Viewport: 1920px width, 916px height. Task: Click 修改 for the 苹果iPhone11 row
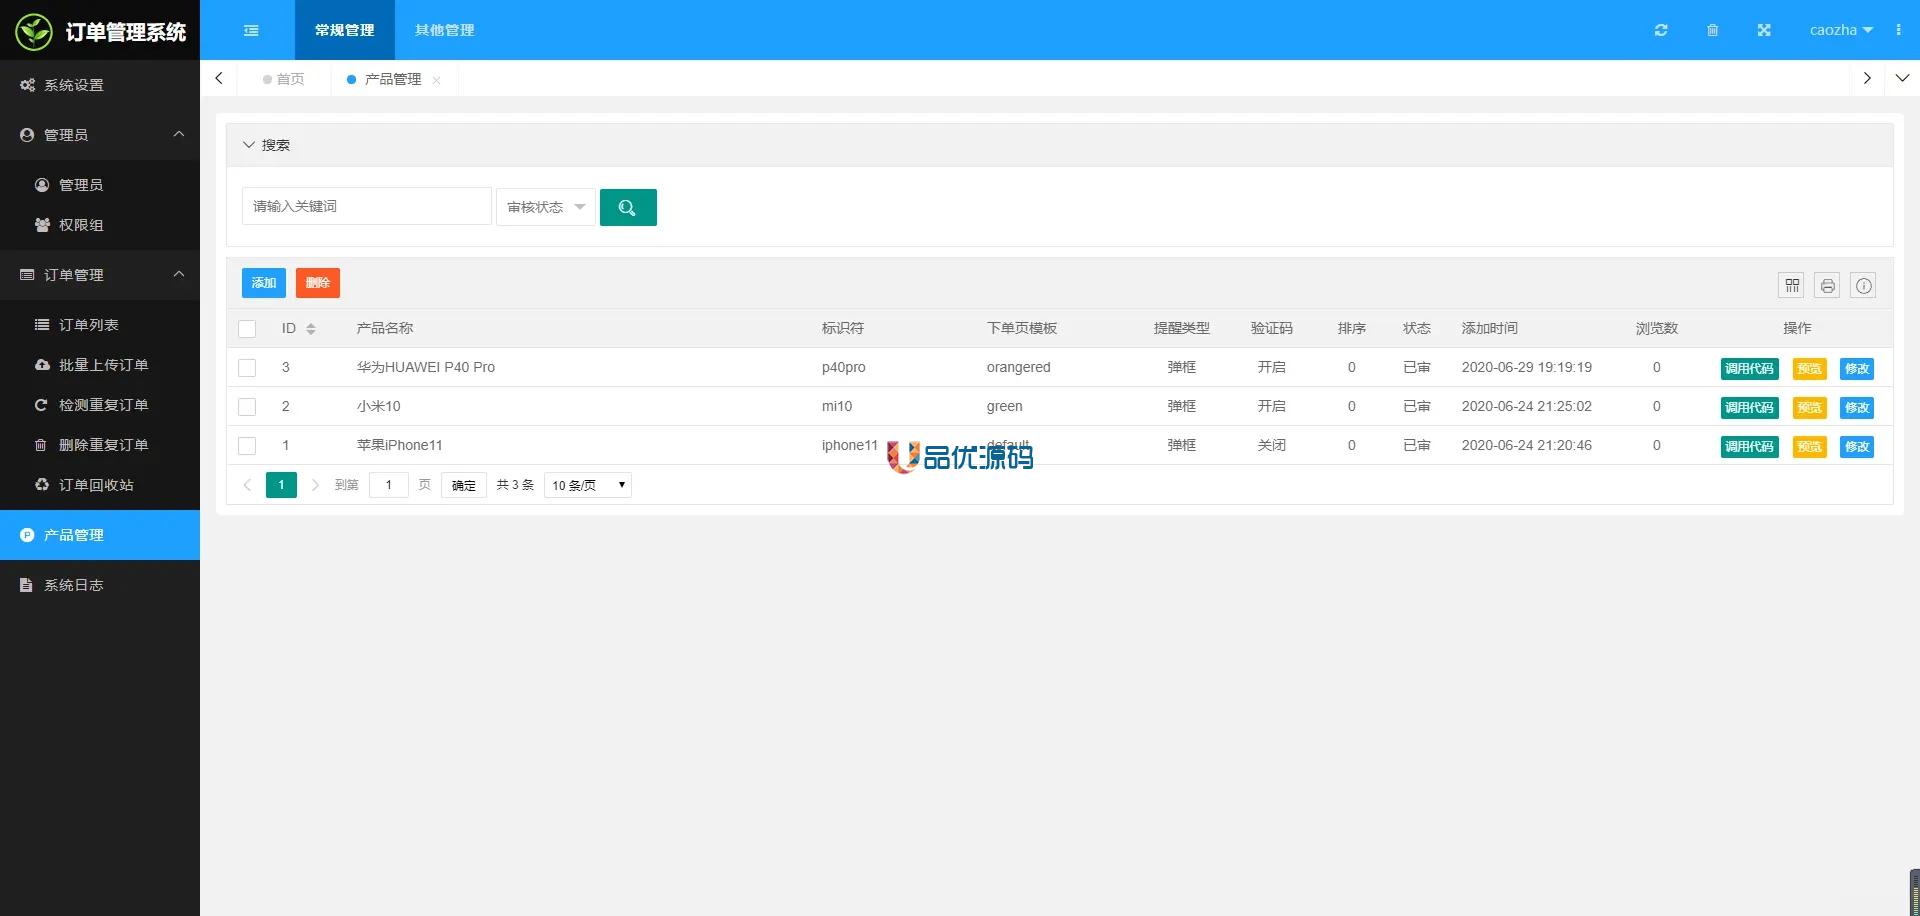(1857, 447)
